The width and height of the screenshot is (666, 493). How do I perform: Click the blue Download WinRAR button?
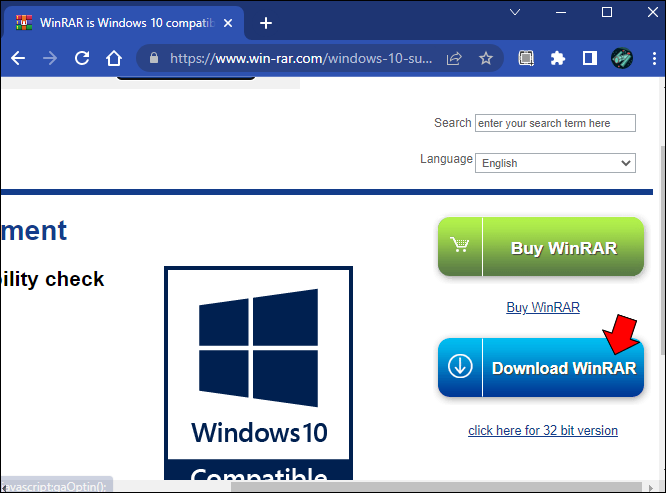[x=541, y=367]
